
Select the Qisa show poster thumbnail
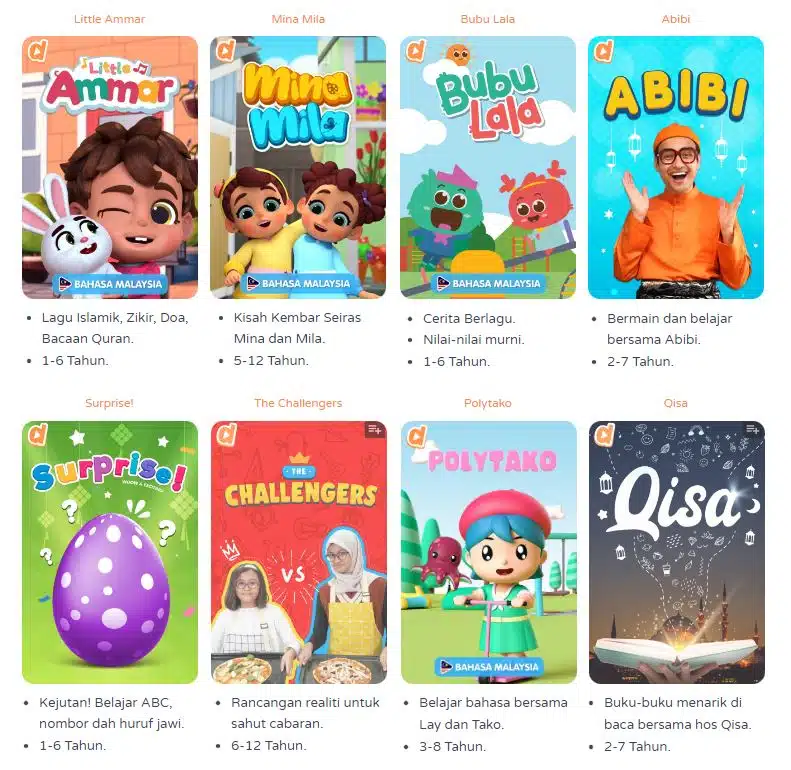tap(676, 553)
